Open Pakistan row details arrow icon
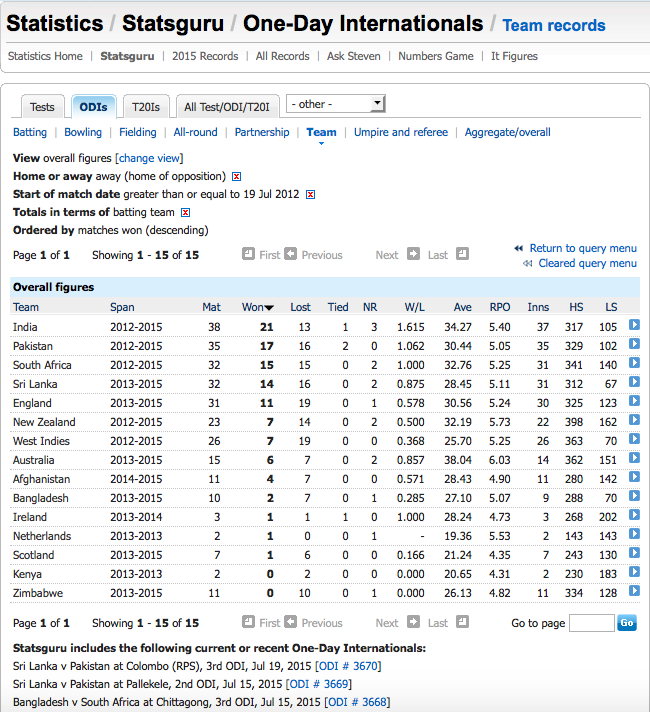This screenshot has width=650, height=712. (x=634, y=344)
